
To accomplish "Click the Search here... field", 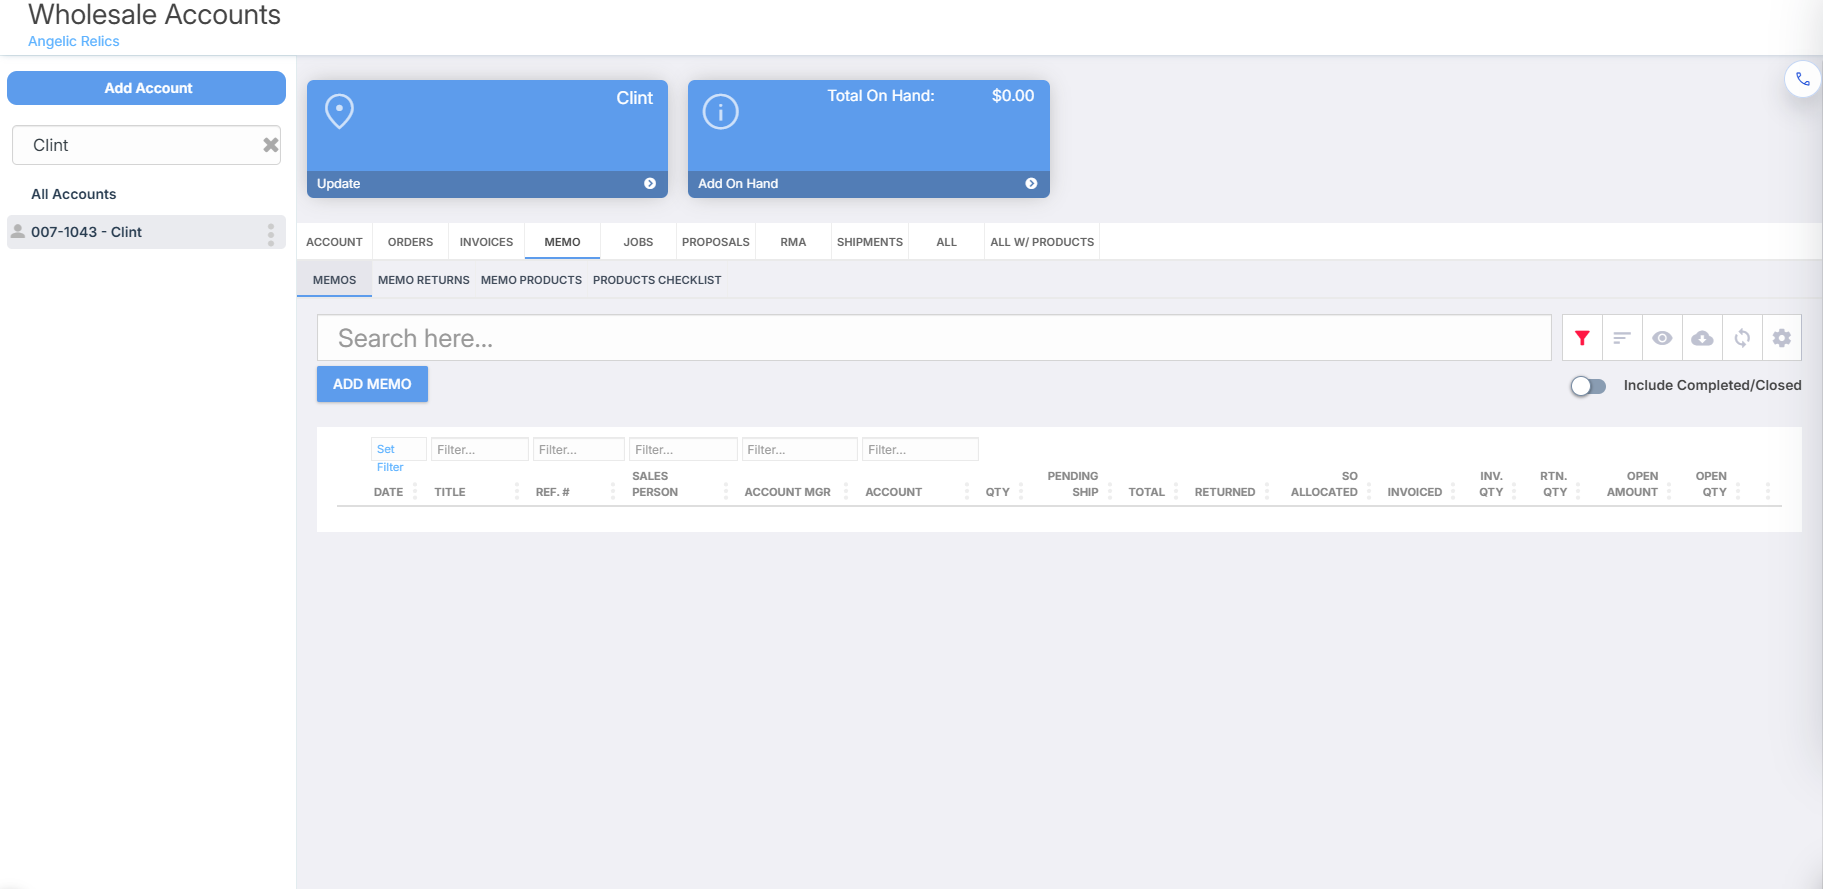I will [x=934, y=338].
